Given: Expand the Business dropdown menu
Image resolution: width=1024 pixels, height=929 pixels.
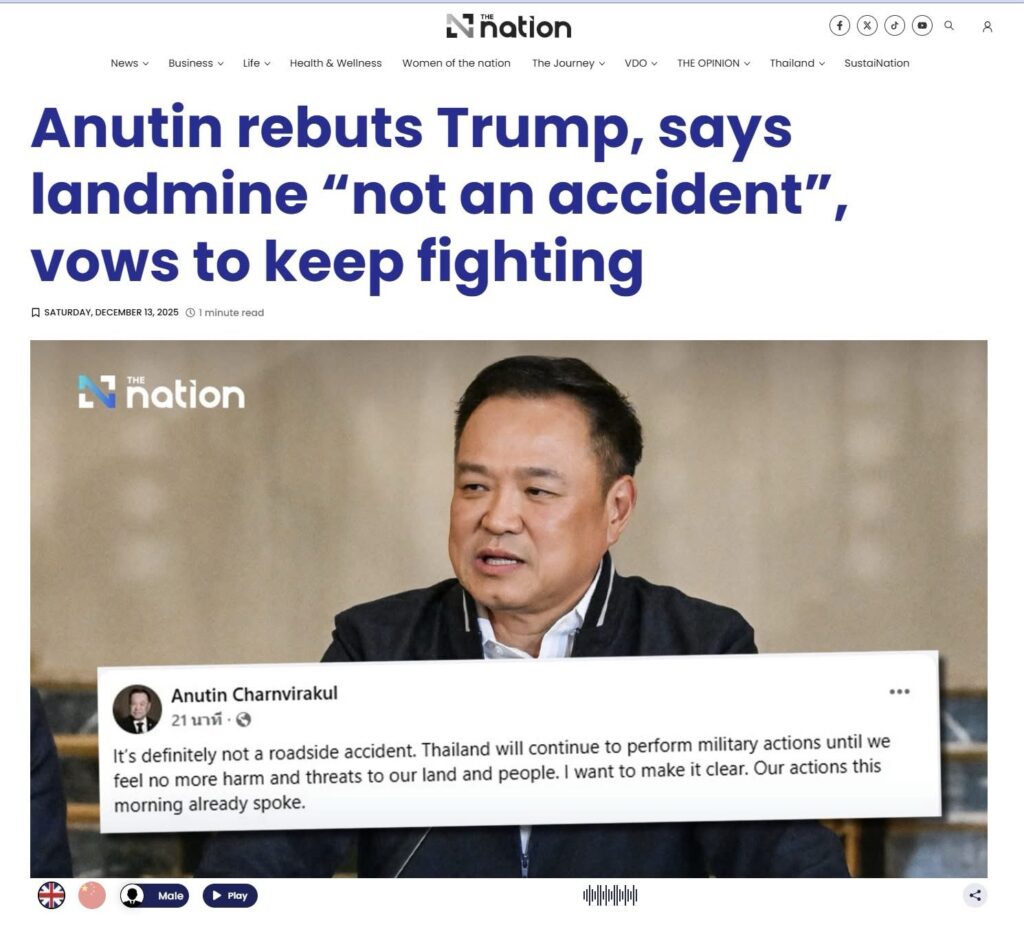Looking at the screenshot, I should (196, 63).
